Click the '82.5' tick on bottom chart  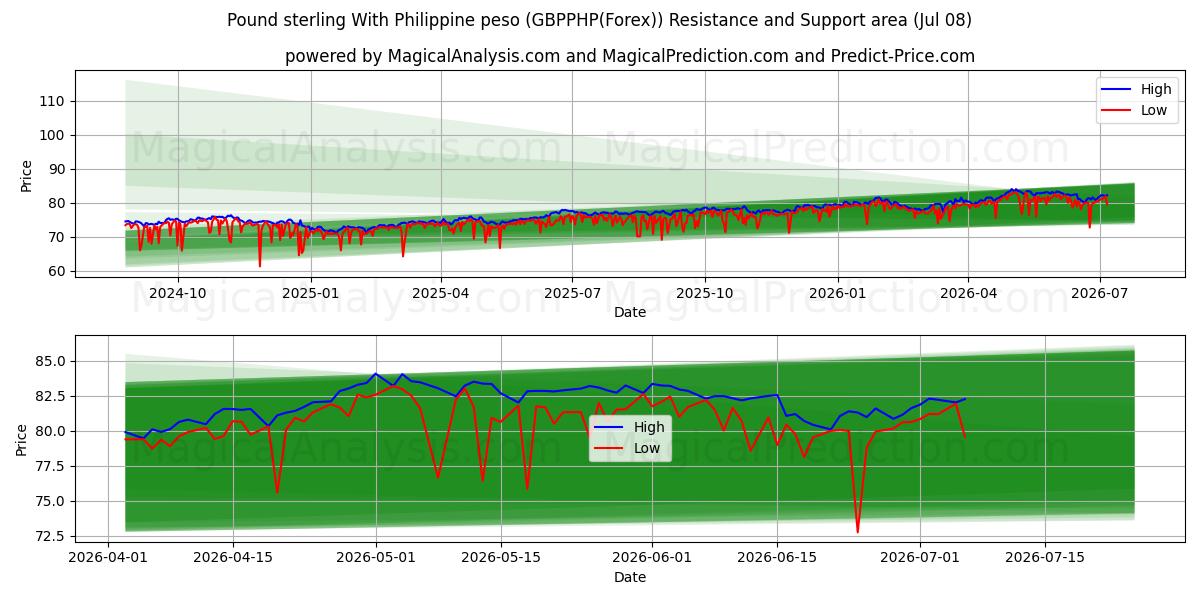(x=51, y=396)
